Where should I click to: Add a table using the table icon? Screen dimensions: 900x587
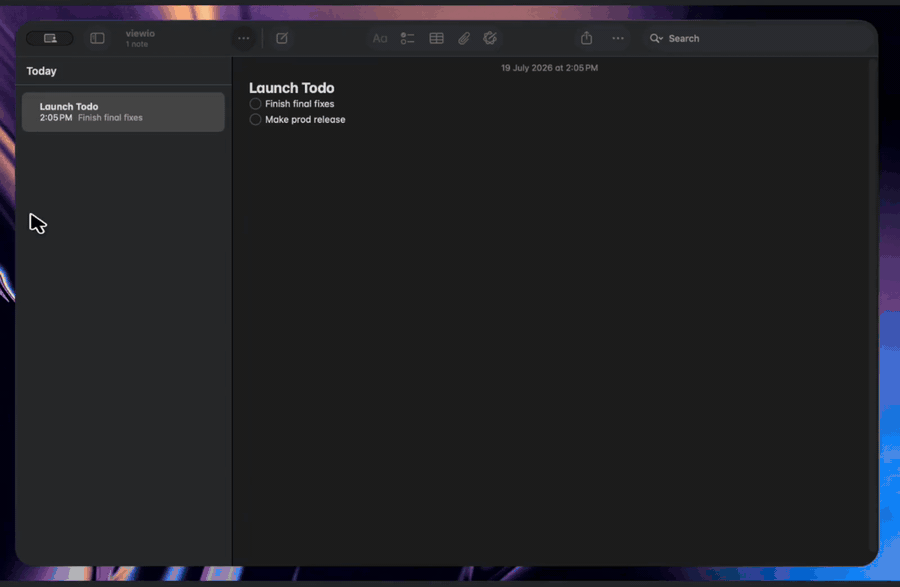click(436, 38)
